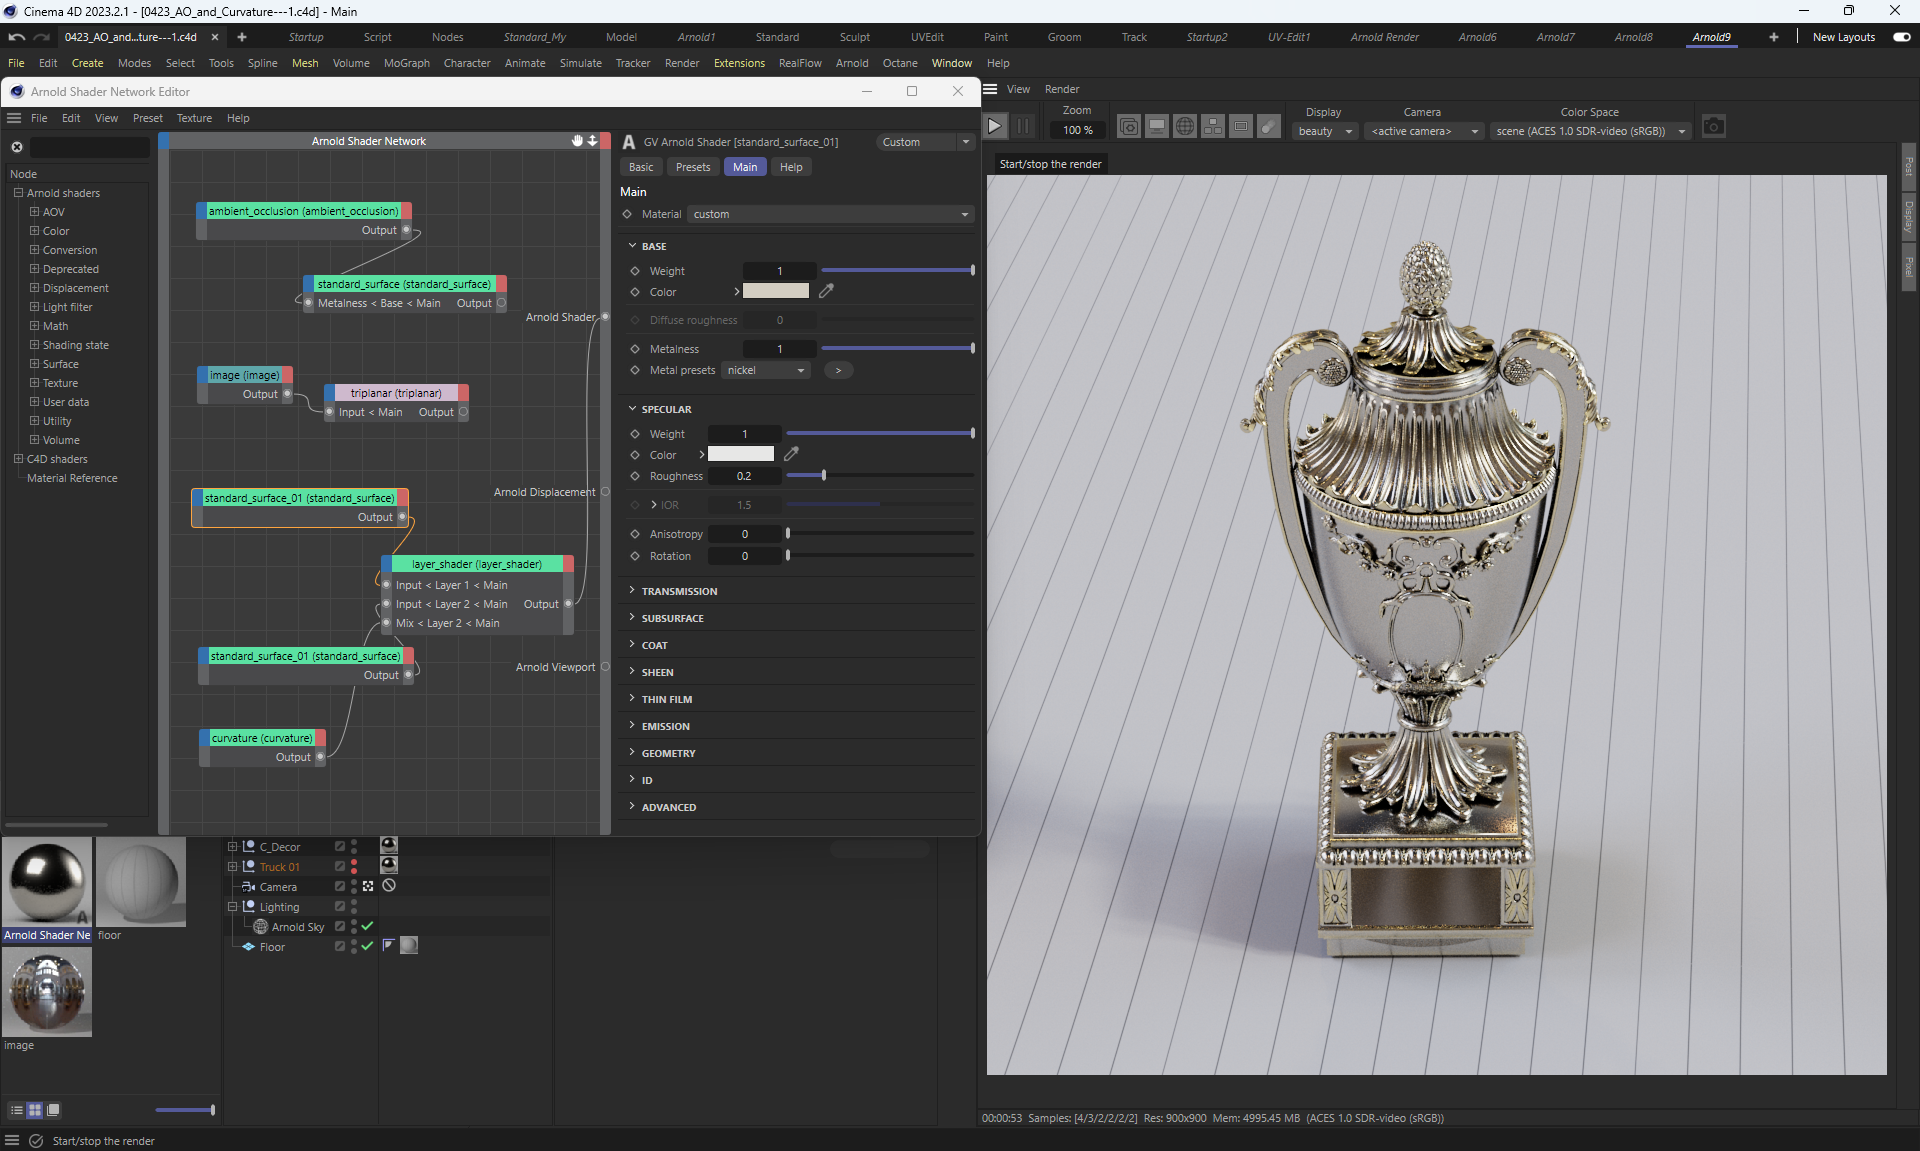The image size is (1920, 1151).
Task: Click the render pause button
Action: coord(1022,127)
